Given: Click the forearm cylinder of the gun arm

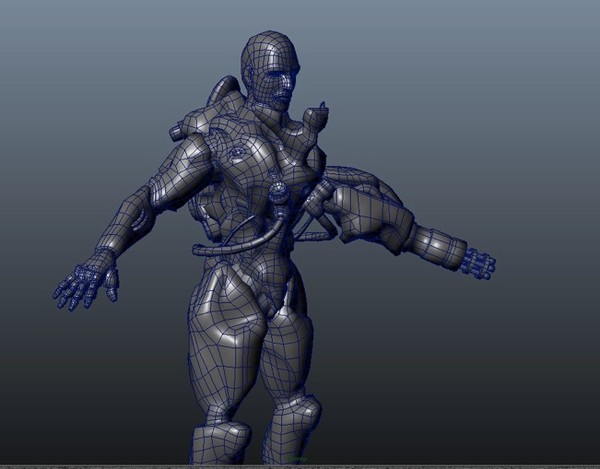Looking at the screenshot, I should pos(438,246).
